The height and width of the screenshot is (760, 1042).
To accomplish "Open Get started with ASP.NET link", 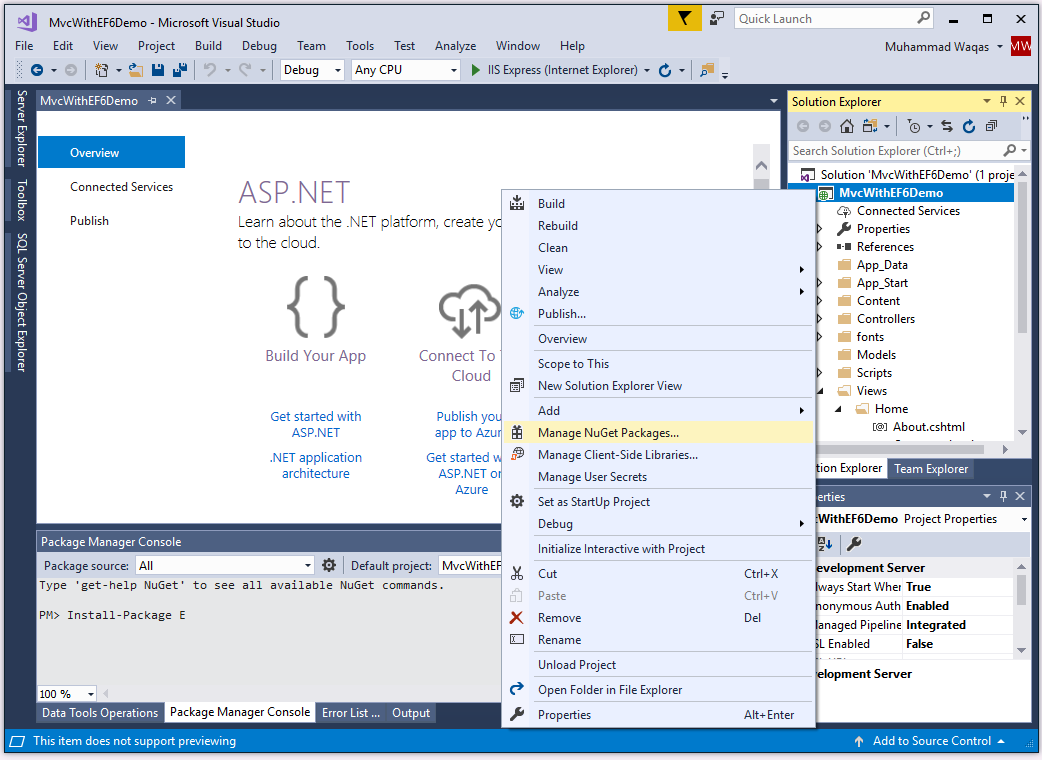I will [x=316, y=425].
